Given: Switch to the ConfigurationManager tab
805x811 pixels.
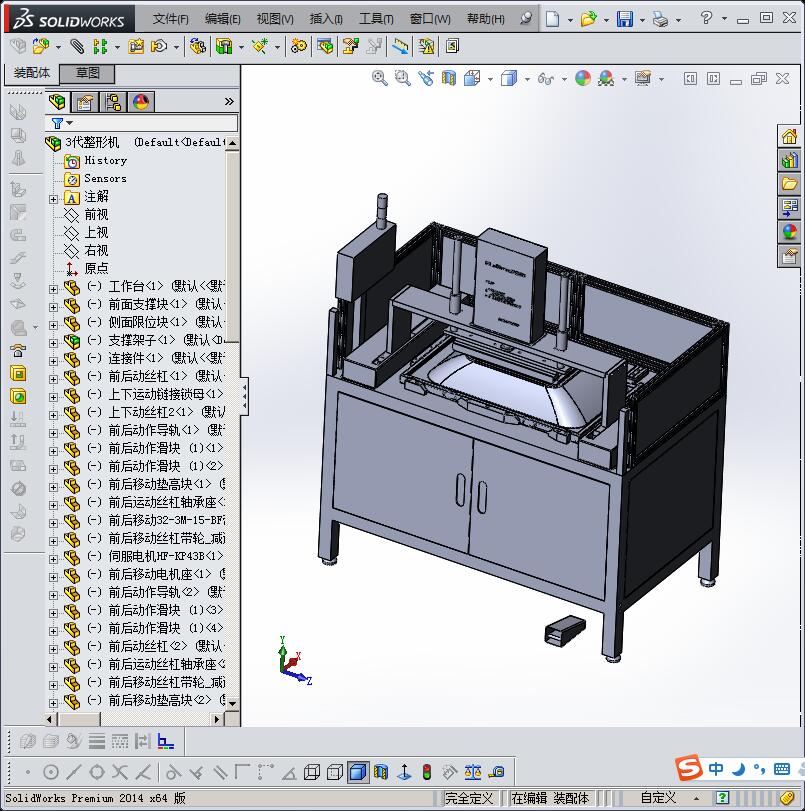Looking at the screenshot, I should (x=113, y=102).
